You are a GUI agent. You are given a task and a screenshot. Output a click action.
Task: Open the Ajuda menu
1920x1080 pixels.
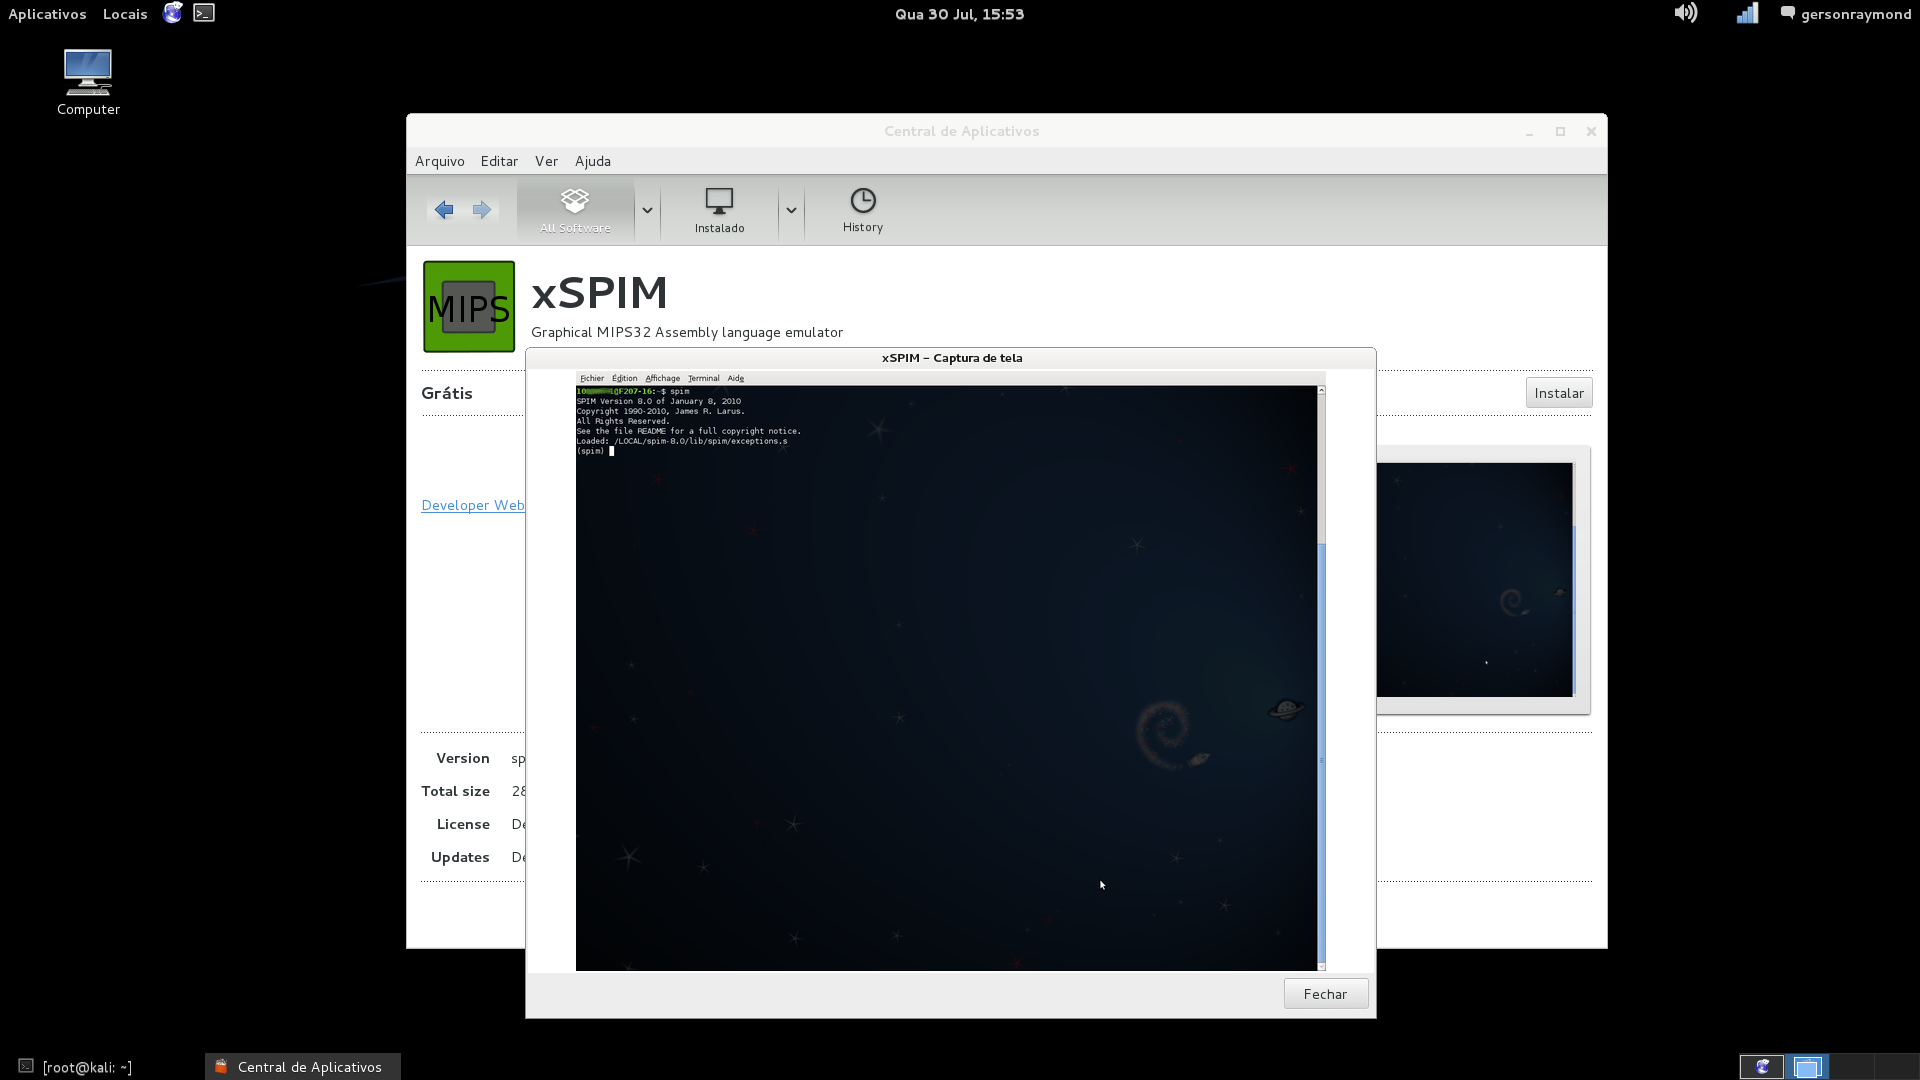click(x=593, y=161)
